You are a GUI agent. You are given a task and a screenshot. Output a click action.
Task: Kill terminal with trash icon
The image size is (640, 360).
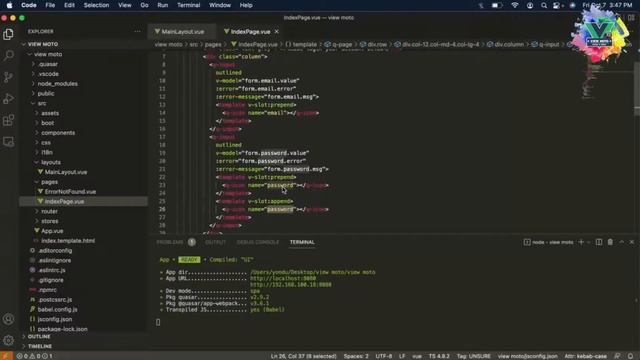pyautogui.click(x=610, y=242)
